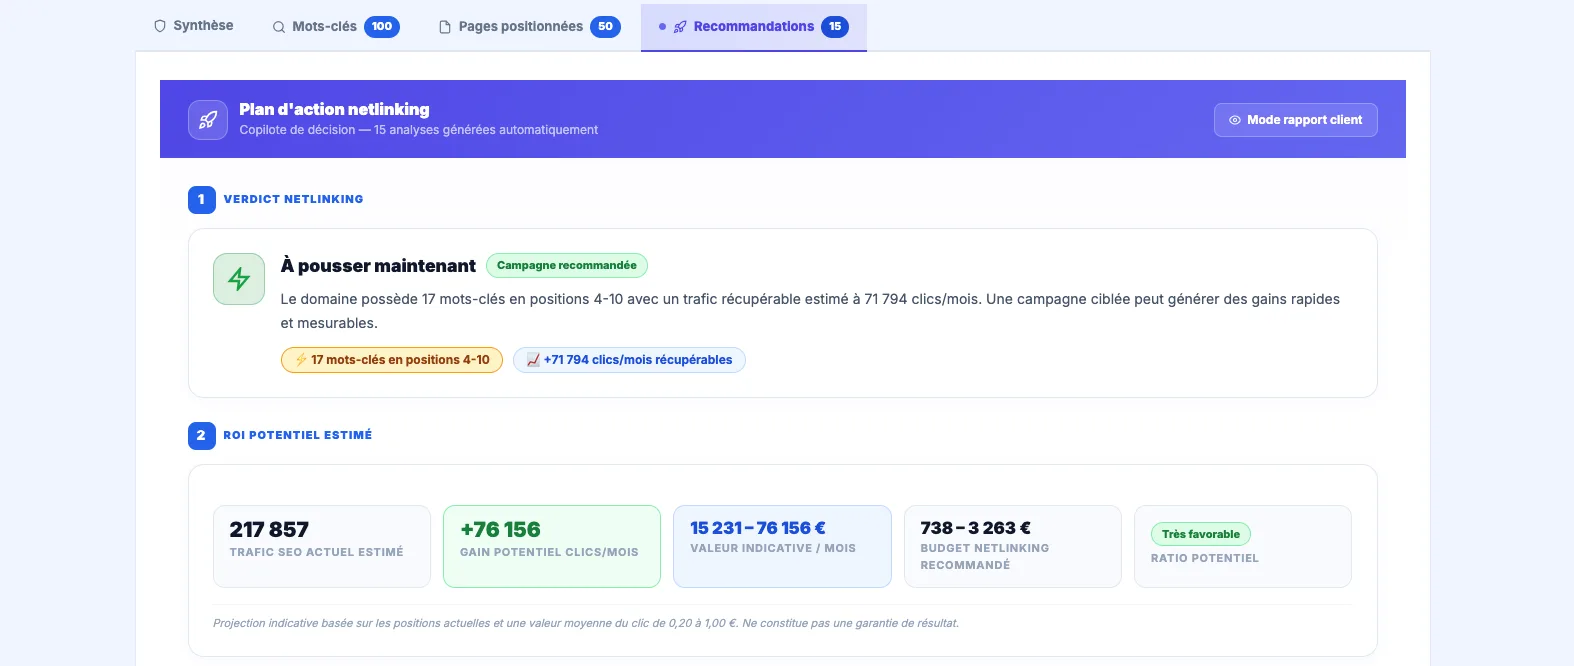Click the Campagne recommandée badge

(567, 265)
